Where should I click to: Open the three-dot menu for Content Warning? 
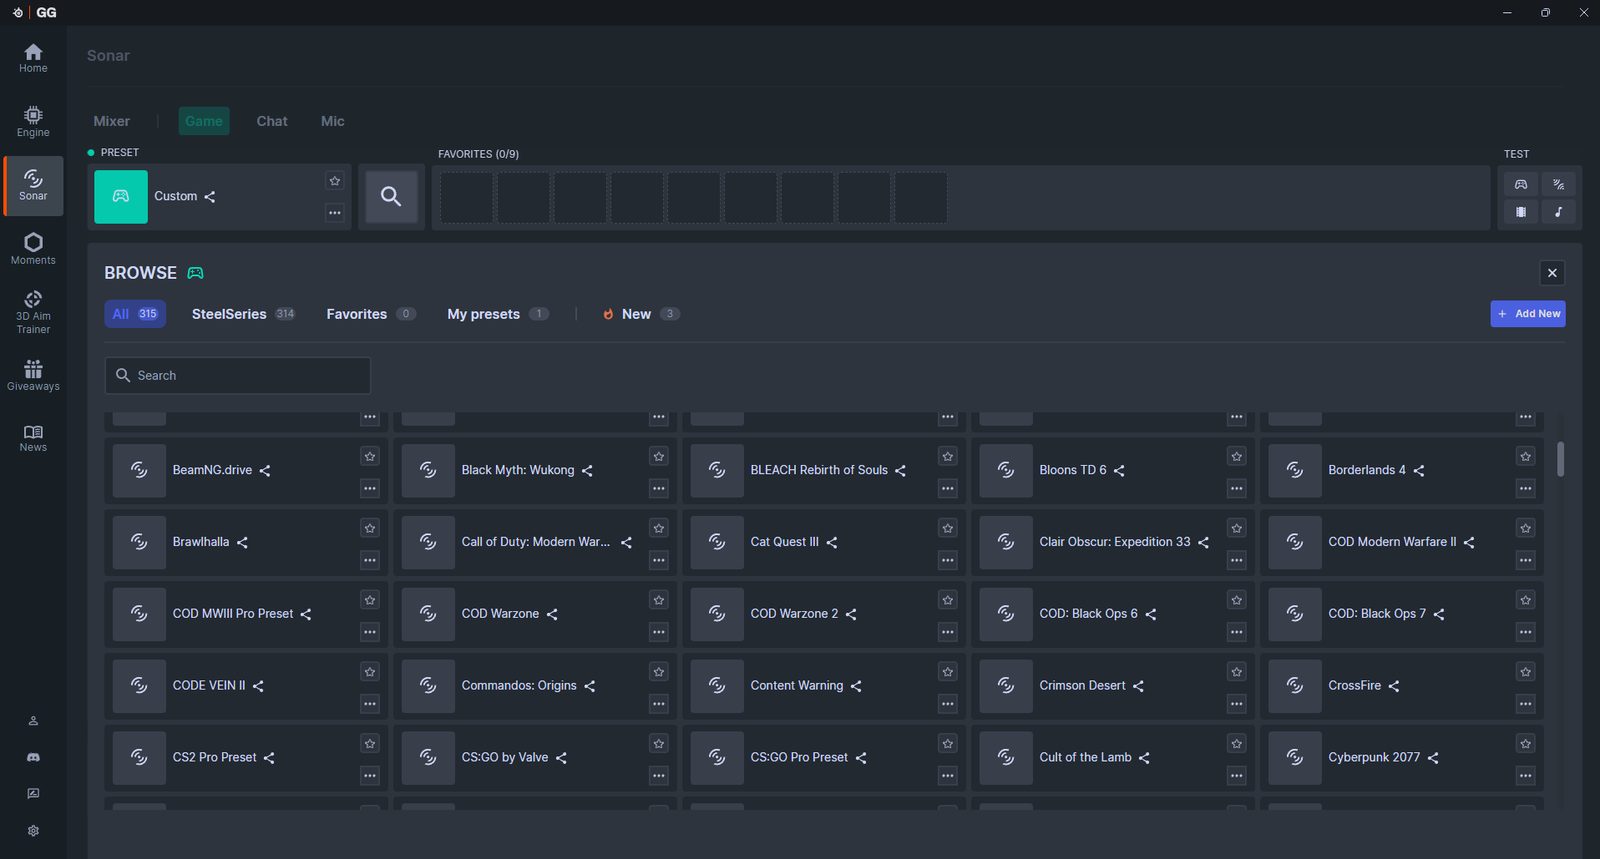947,704
